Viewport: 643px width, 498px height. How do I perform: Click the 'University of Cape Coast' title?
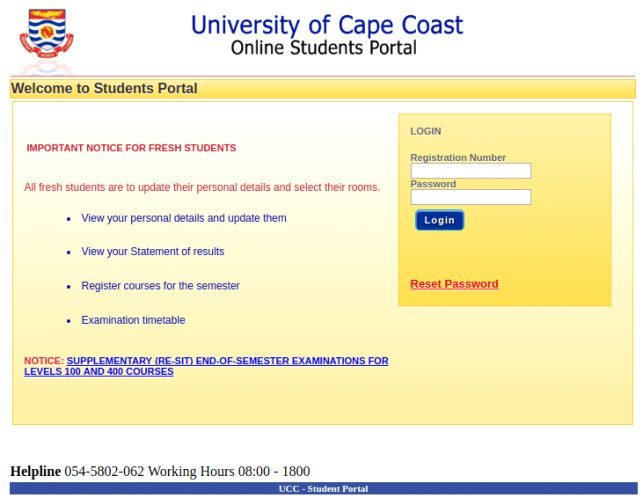coord(327,24)
